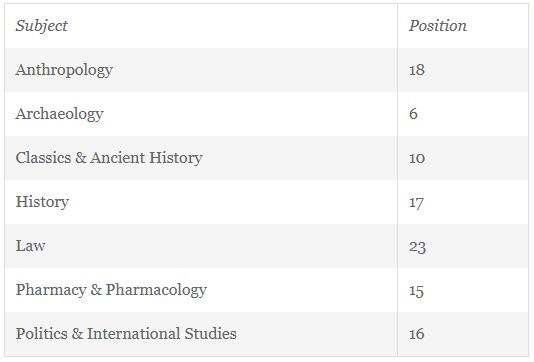This screenshot has width=534, height=362.
Task: Click position value 6 for Archaeology
Action: coord(413,114)
